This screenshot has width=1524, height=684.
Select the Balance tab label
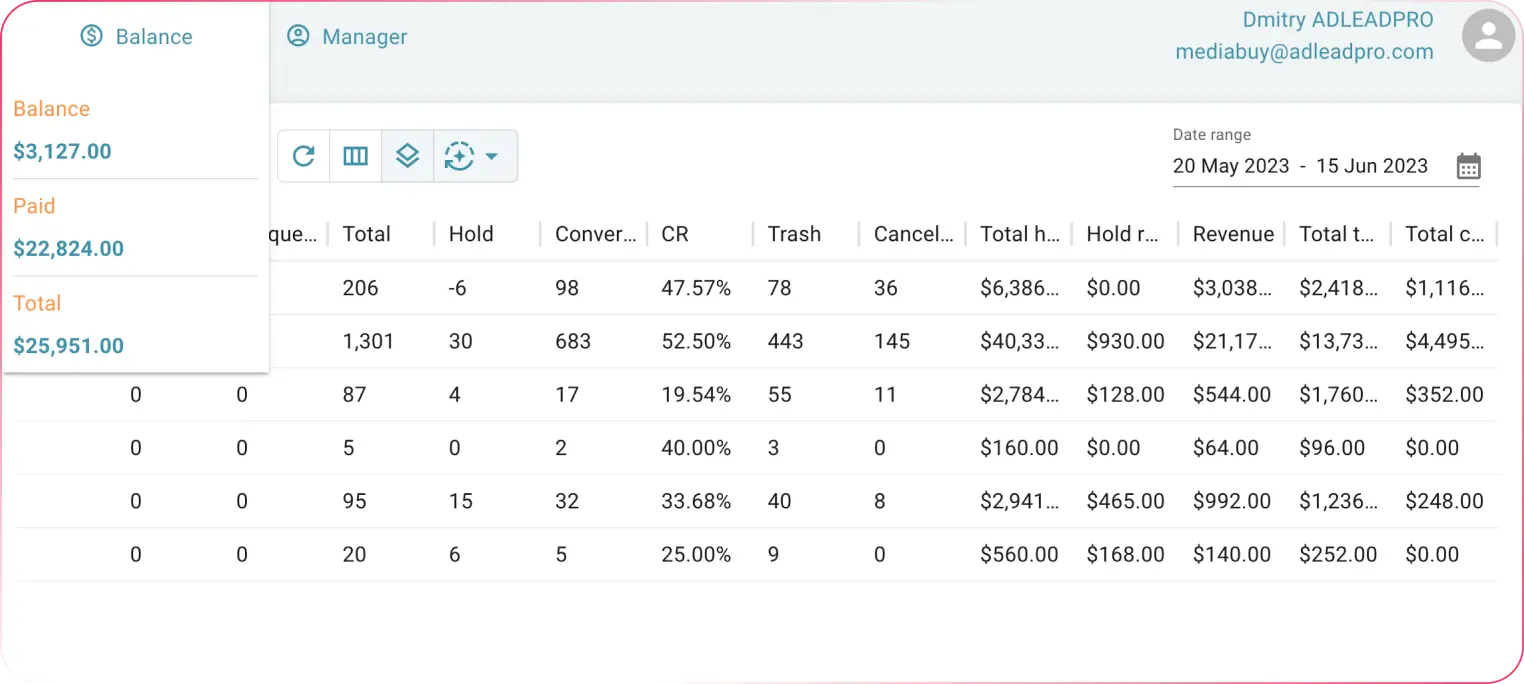click(154, 37)
